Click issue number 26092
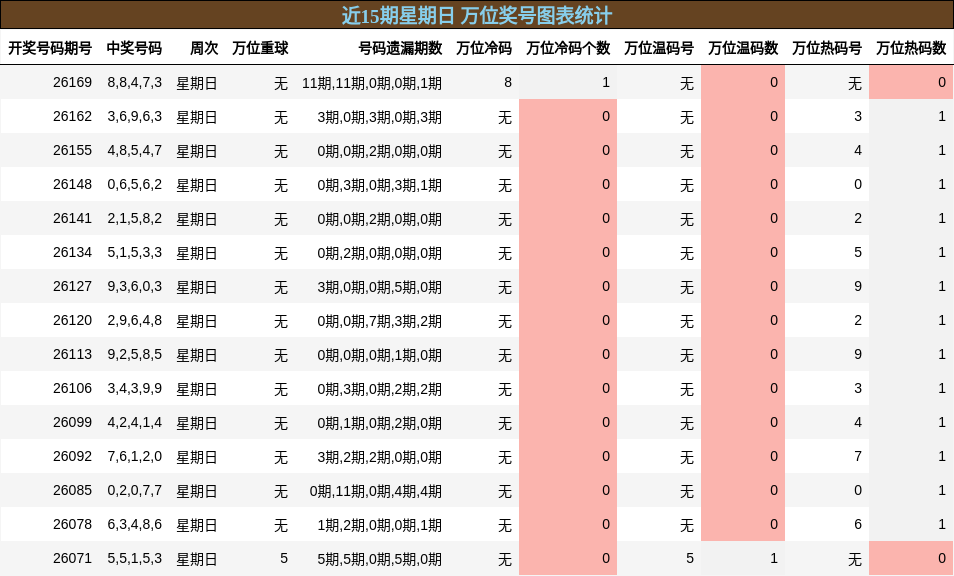Viewport: 954px width, 576px height. (x=72, y=457)
